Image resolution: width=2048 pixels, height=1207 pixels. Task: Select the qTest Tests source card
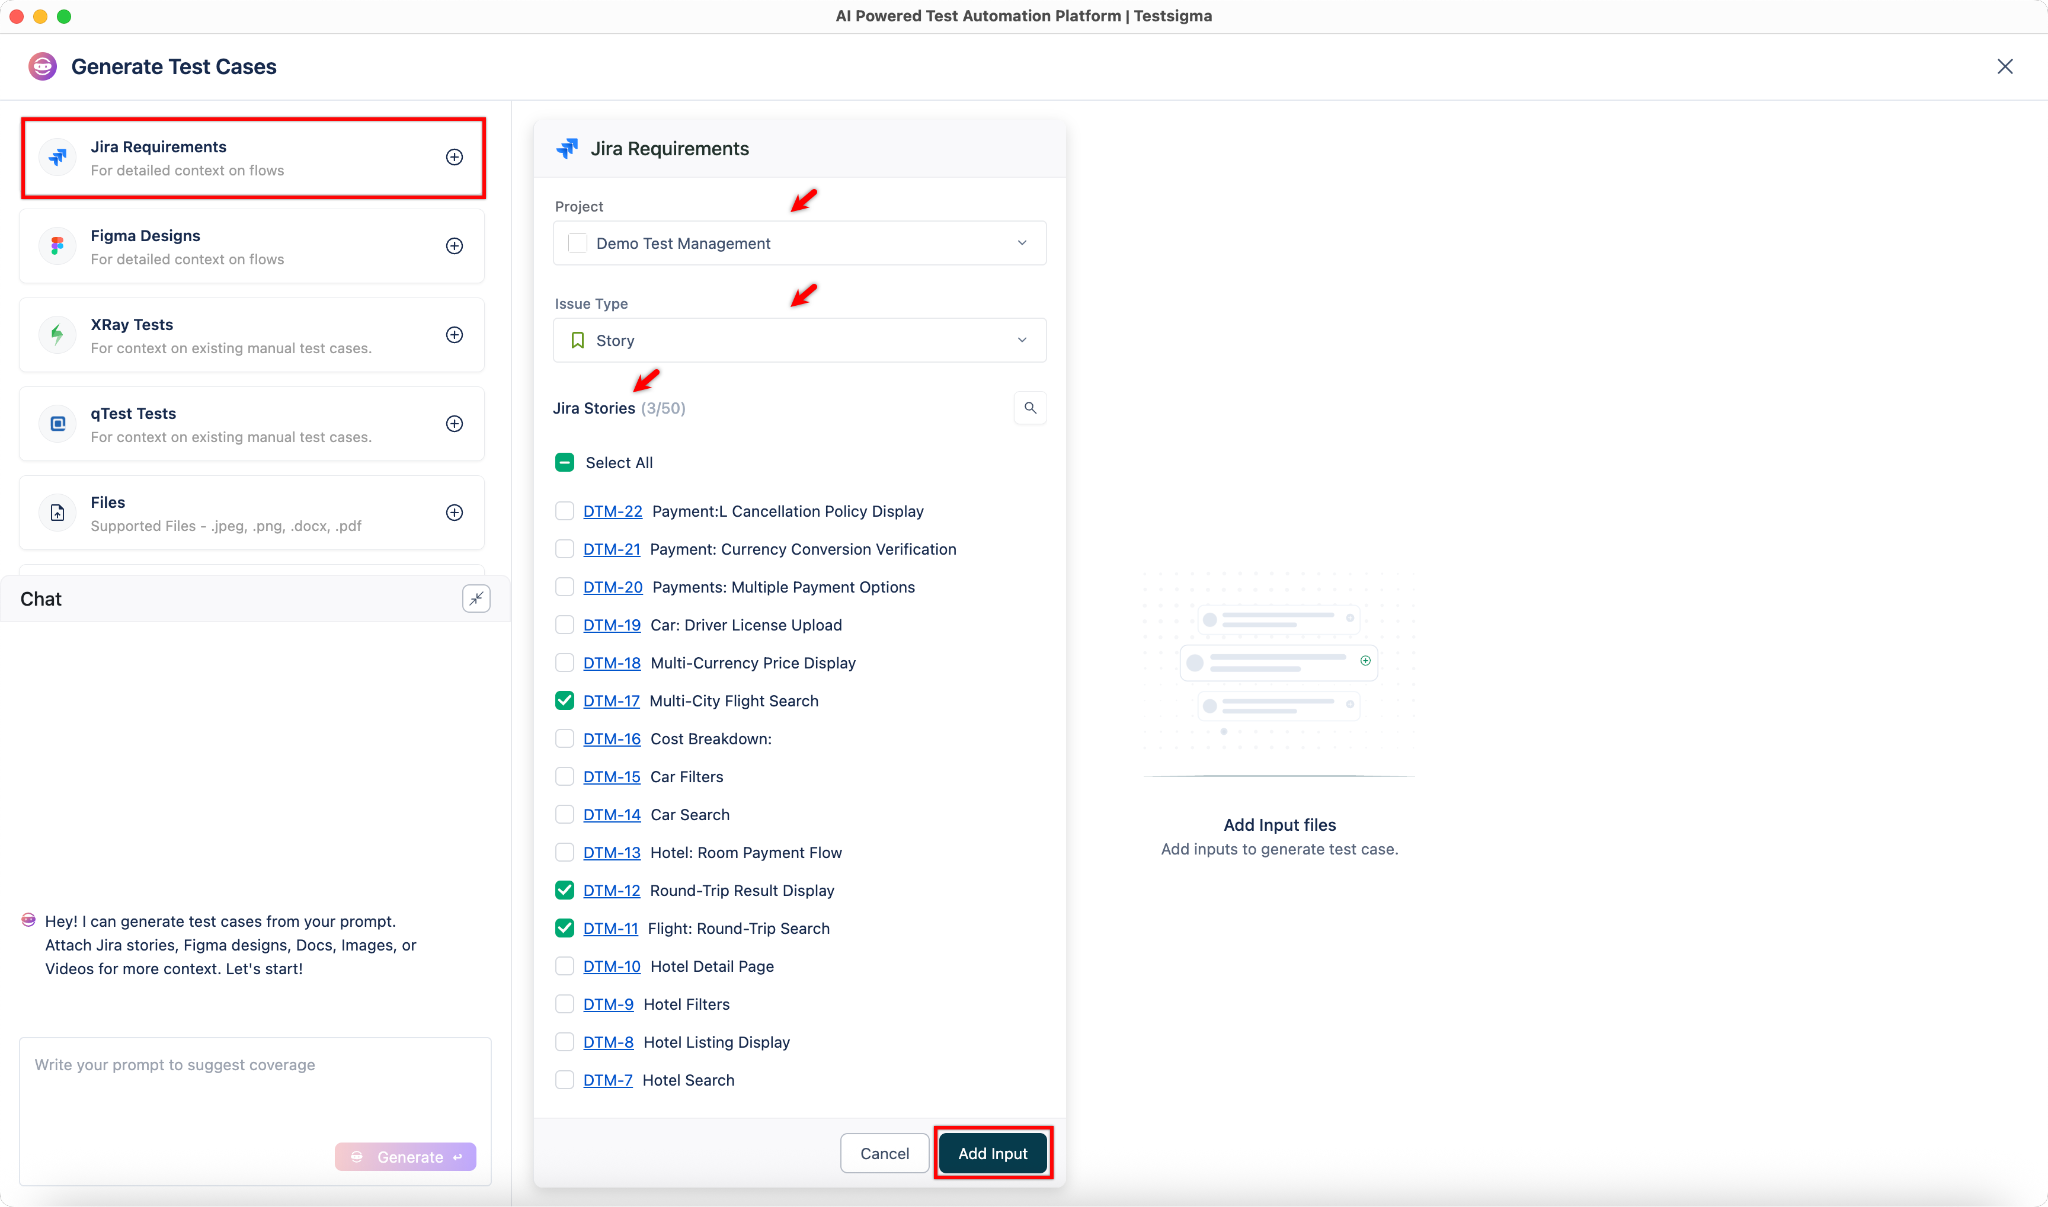coord(252,425)
